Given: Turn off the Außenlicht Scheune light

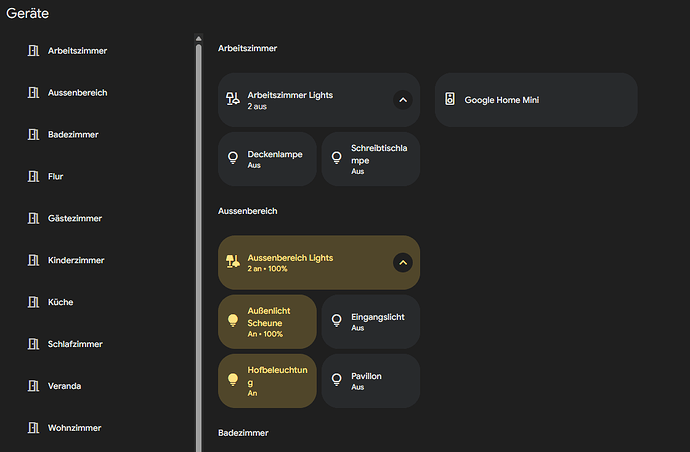Looking at the screenshot, I should tap(267, 322).
